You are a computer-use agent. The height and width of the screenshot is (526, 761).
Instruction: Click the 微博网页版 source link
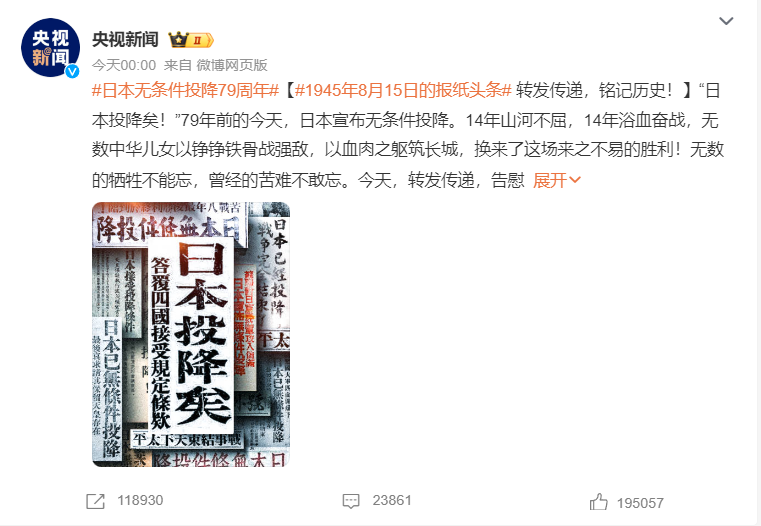click(232, 65)
